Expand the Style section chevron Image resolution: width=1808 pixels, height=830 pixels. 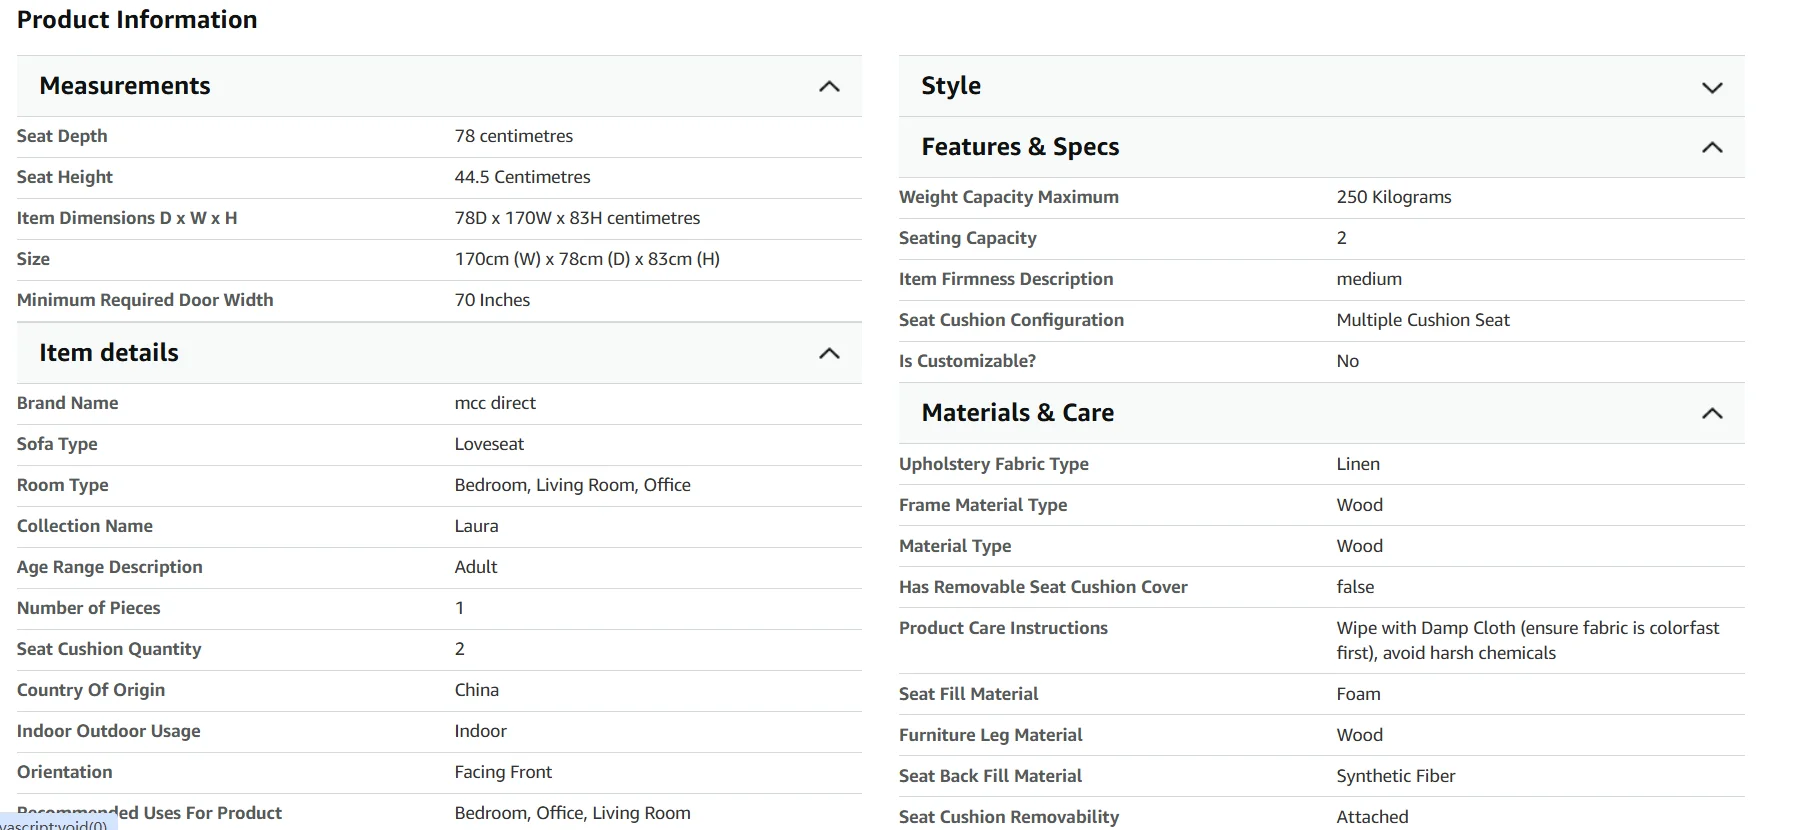pos(1712,87)
